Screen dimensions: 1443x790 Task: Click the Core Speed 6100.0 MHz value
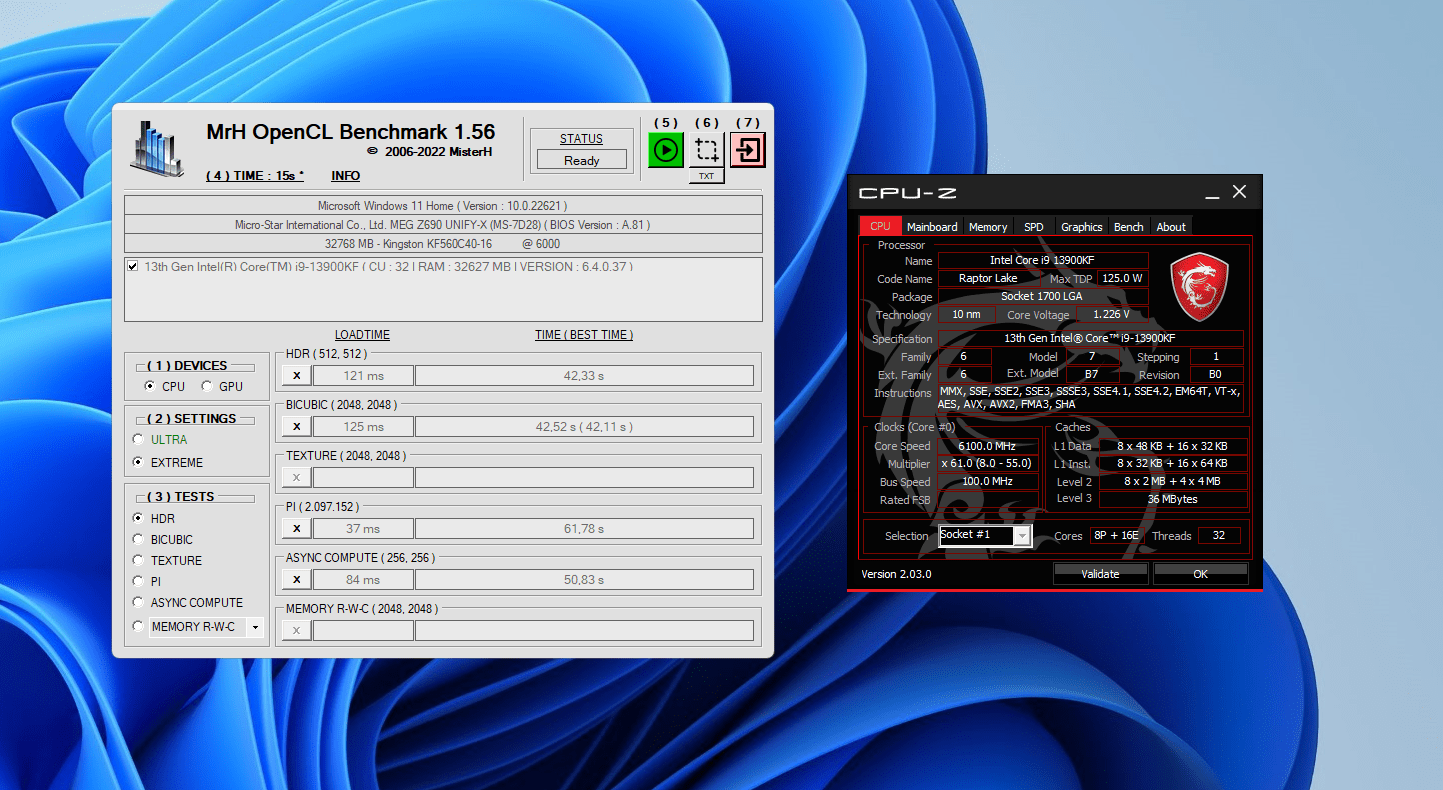coord(988,446)
